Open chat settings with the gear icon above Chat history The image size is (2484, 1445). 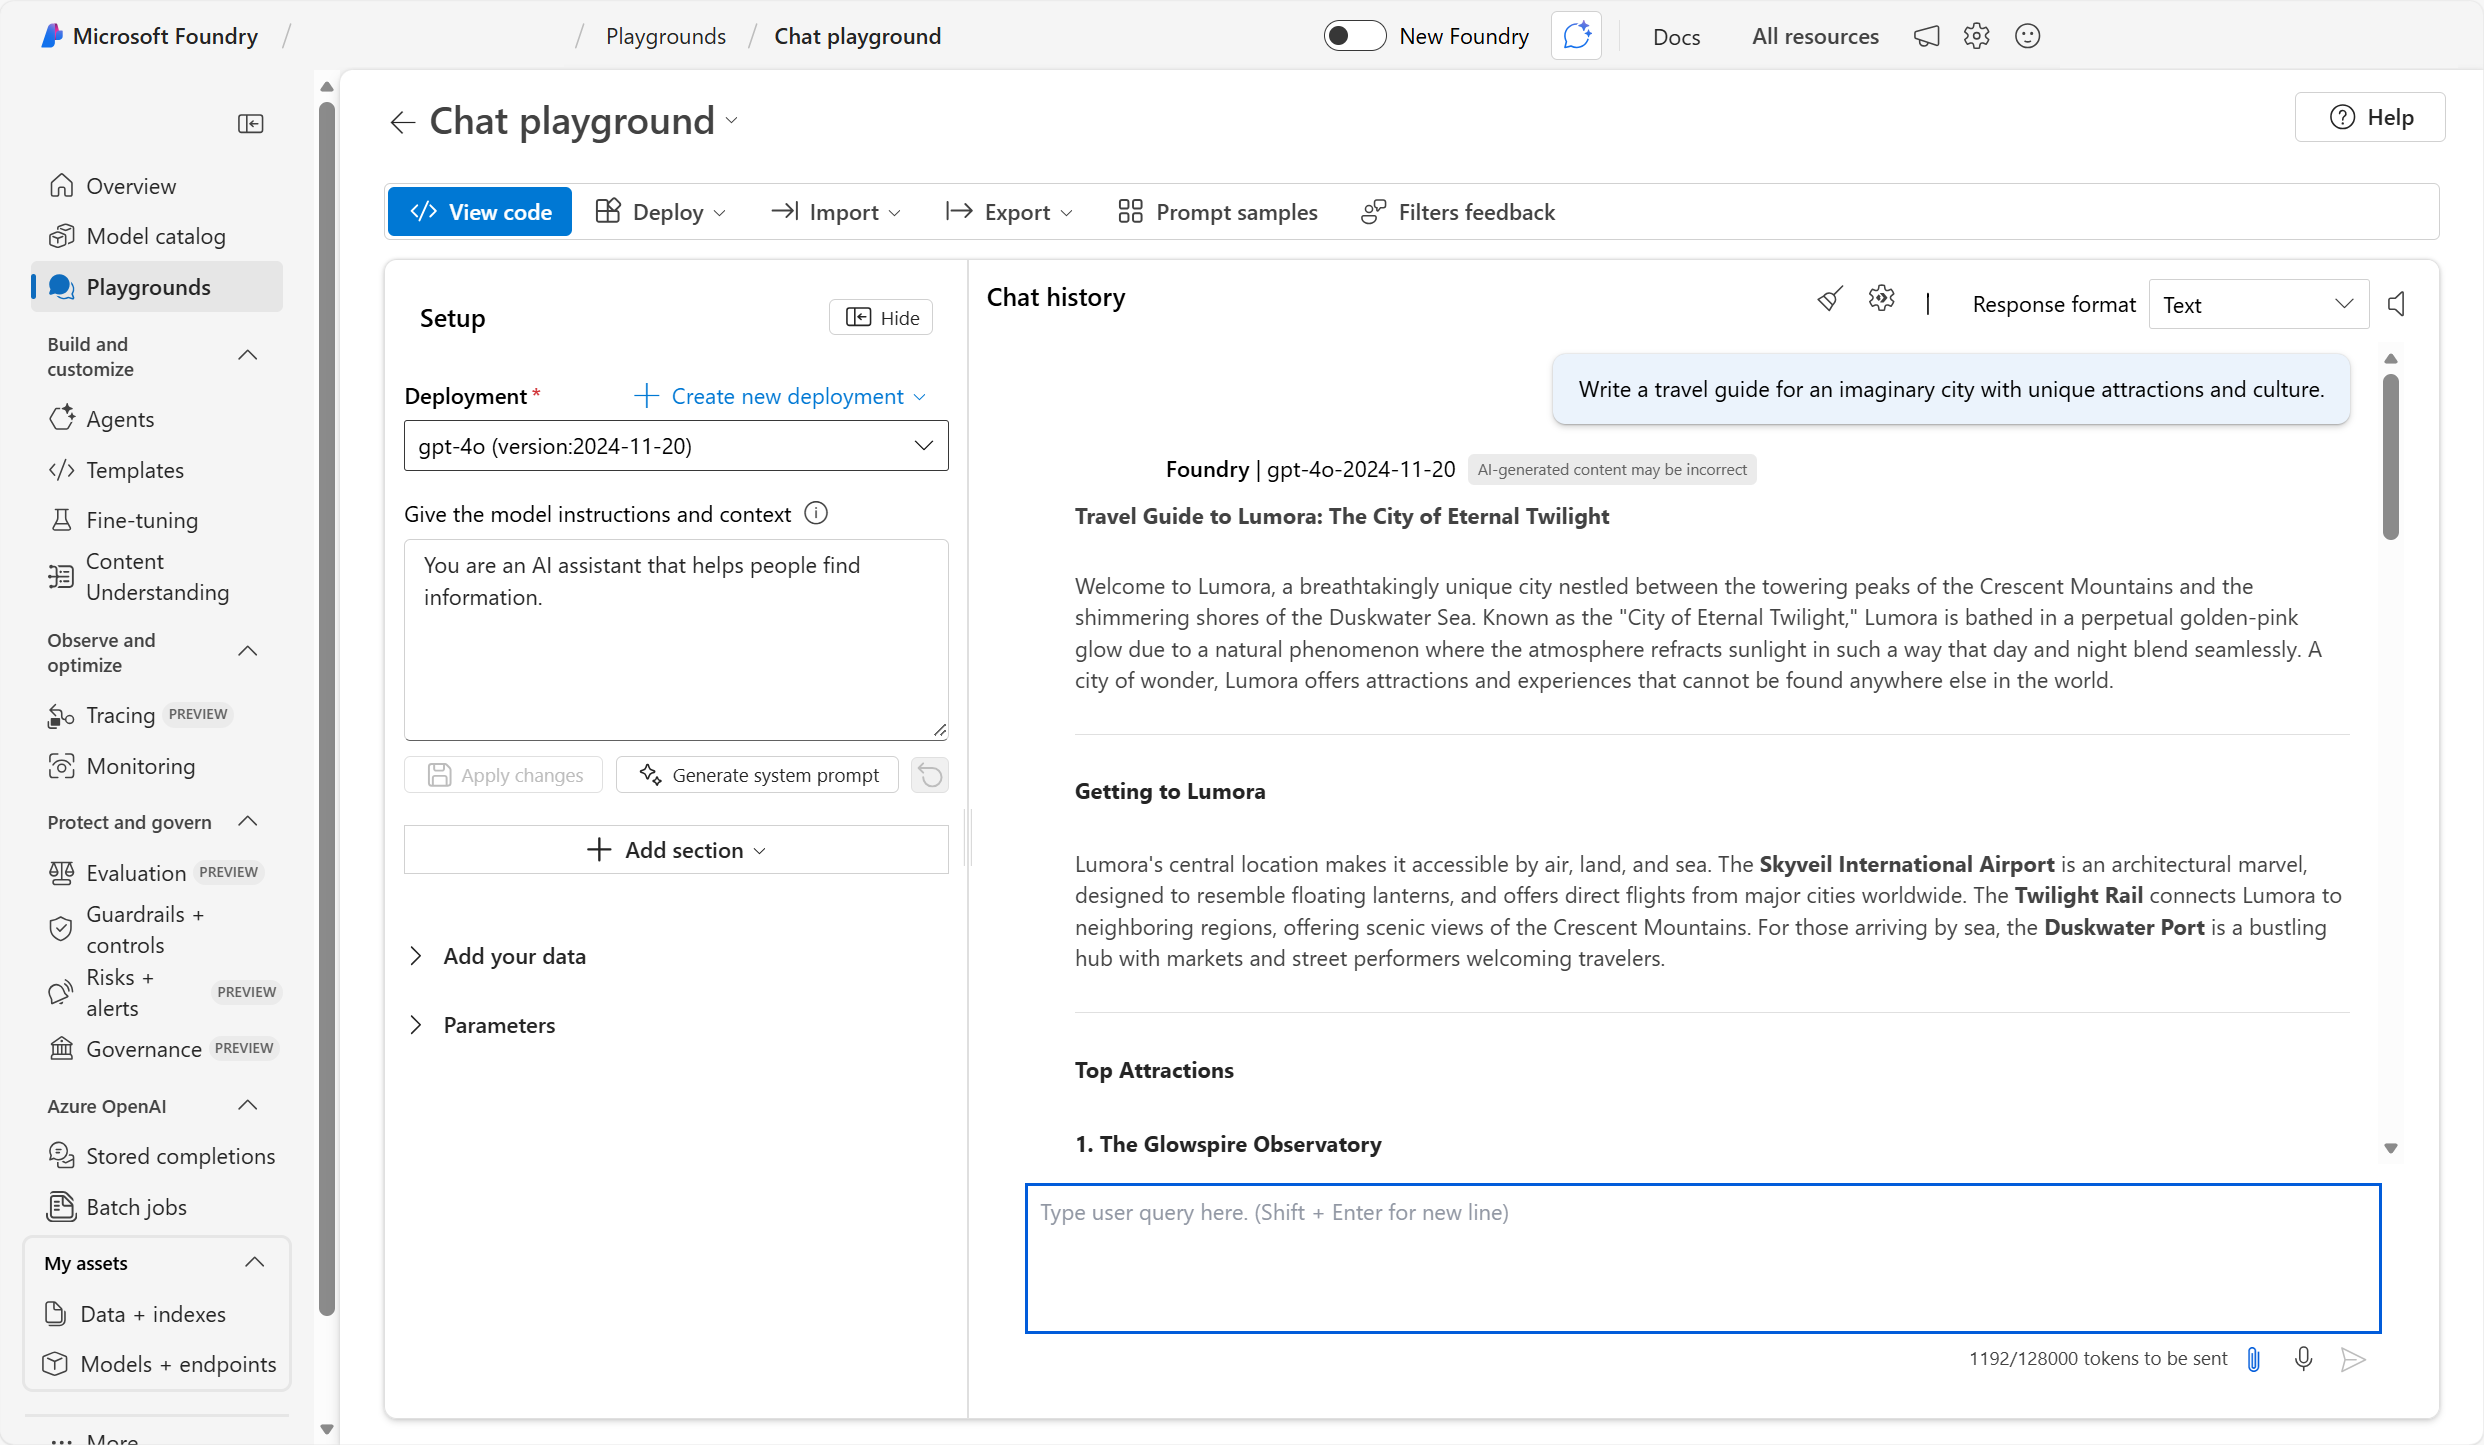coord(1881,298)
